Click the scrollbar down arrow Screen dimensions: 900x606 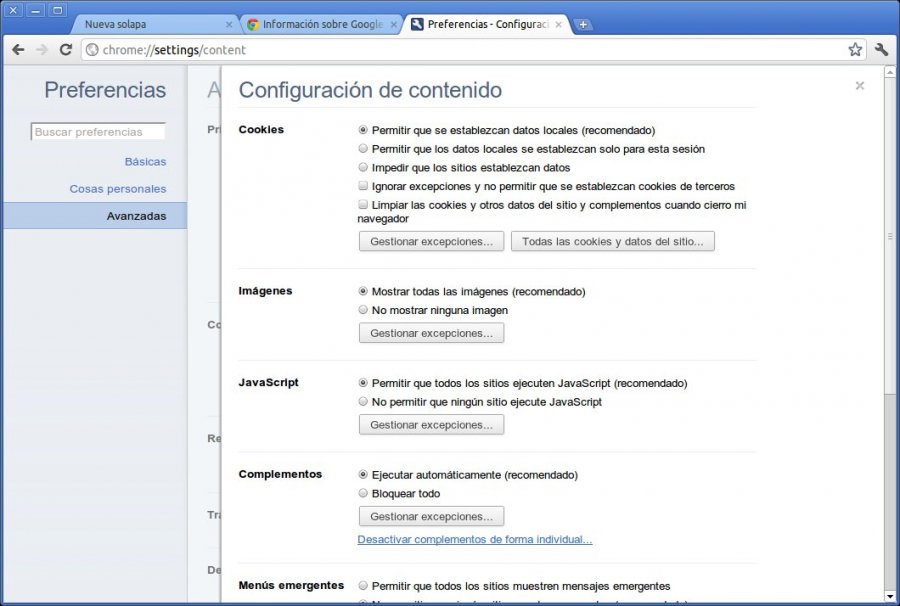point(890,596)
